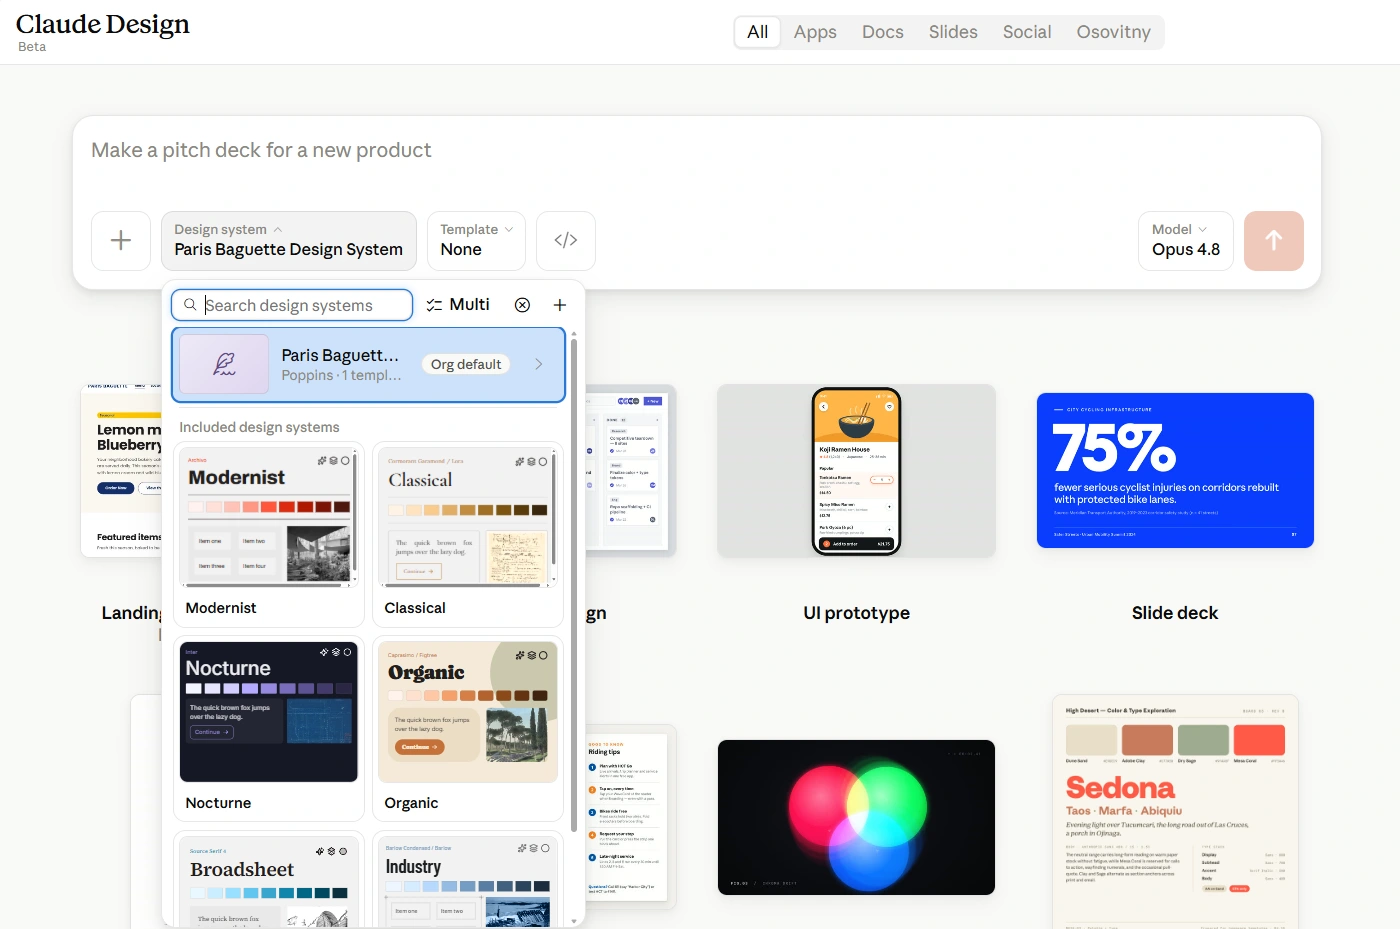Click the components puzzle icon on Nocturne card

coord(323,652)
